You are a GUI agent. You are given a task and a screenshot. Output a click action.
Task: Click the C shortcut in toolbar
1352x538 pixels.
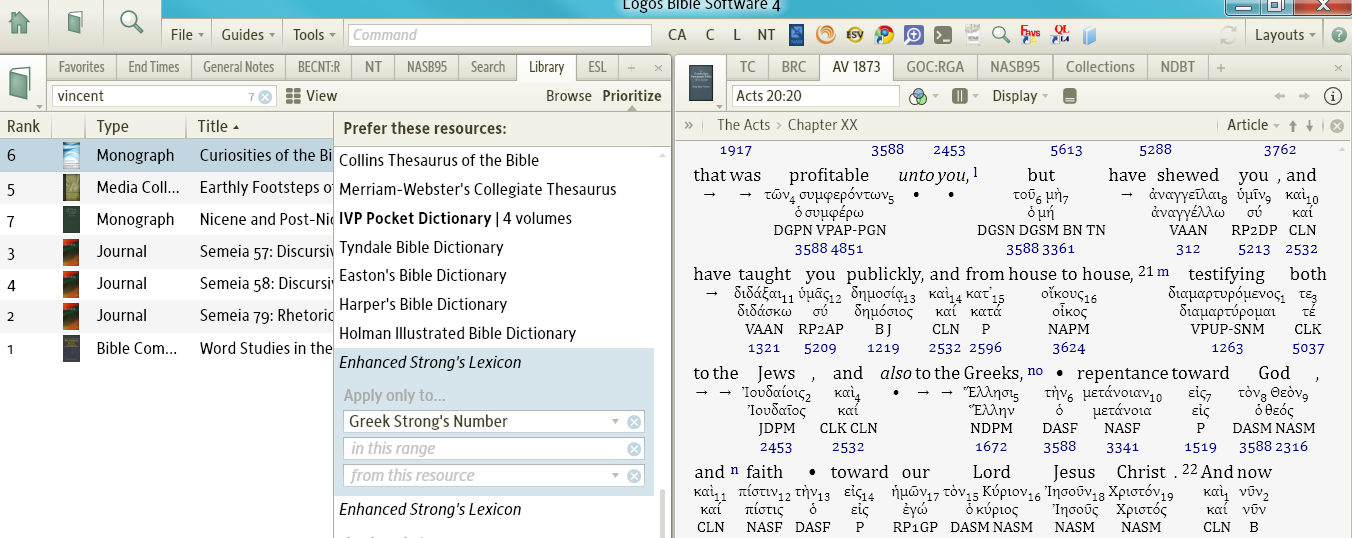click(x=710, y=35)
